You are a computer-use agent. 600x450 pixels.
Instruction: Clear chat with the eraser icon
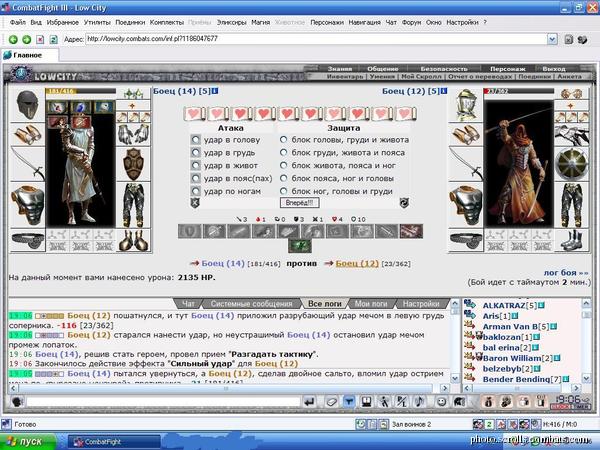331,402
